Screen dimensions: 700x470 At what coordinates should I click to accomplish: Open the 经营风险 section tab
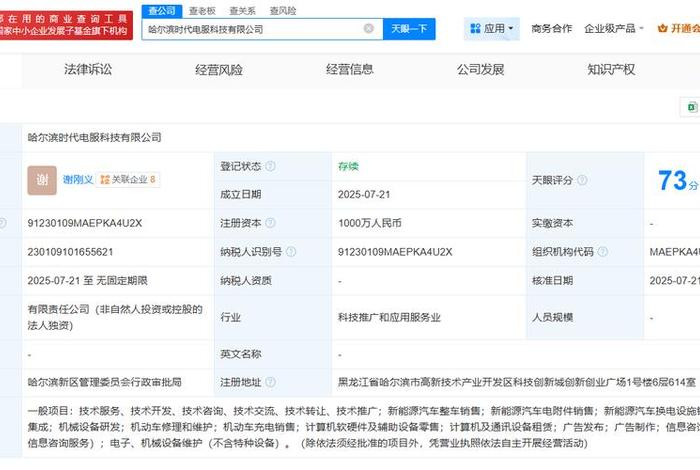click(219, 69)
